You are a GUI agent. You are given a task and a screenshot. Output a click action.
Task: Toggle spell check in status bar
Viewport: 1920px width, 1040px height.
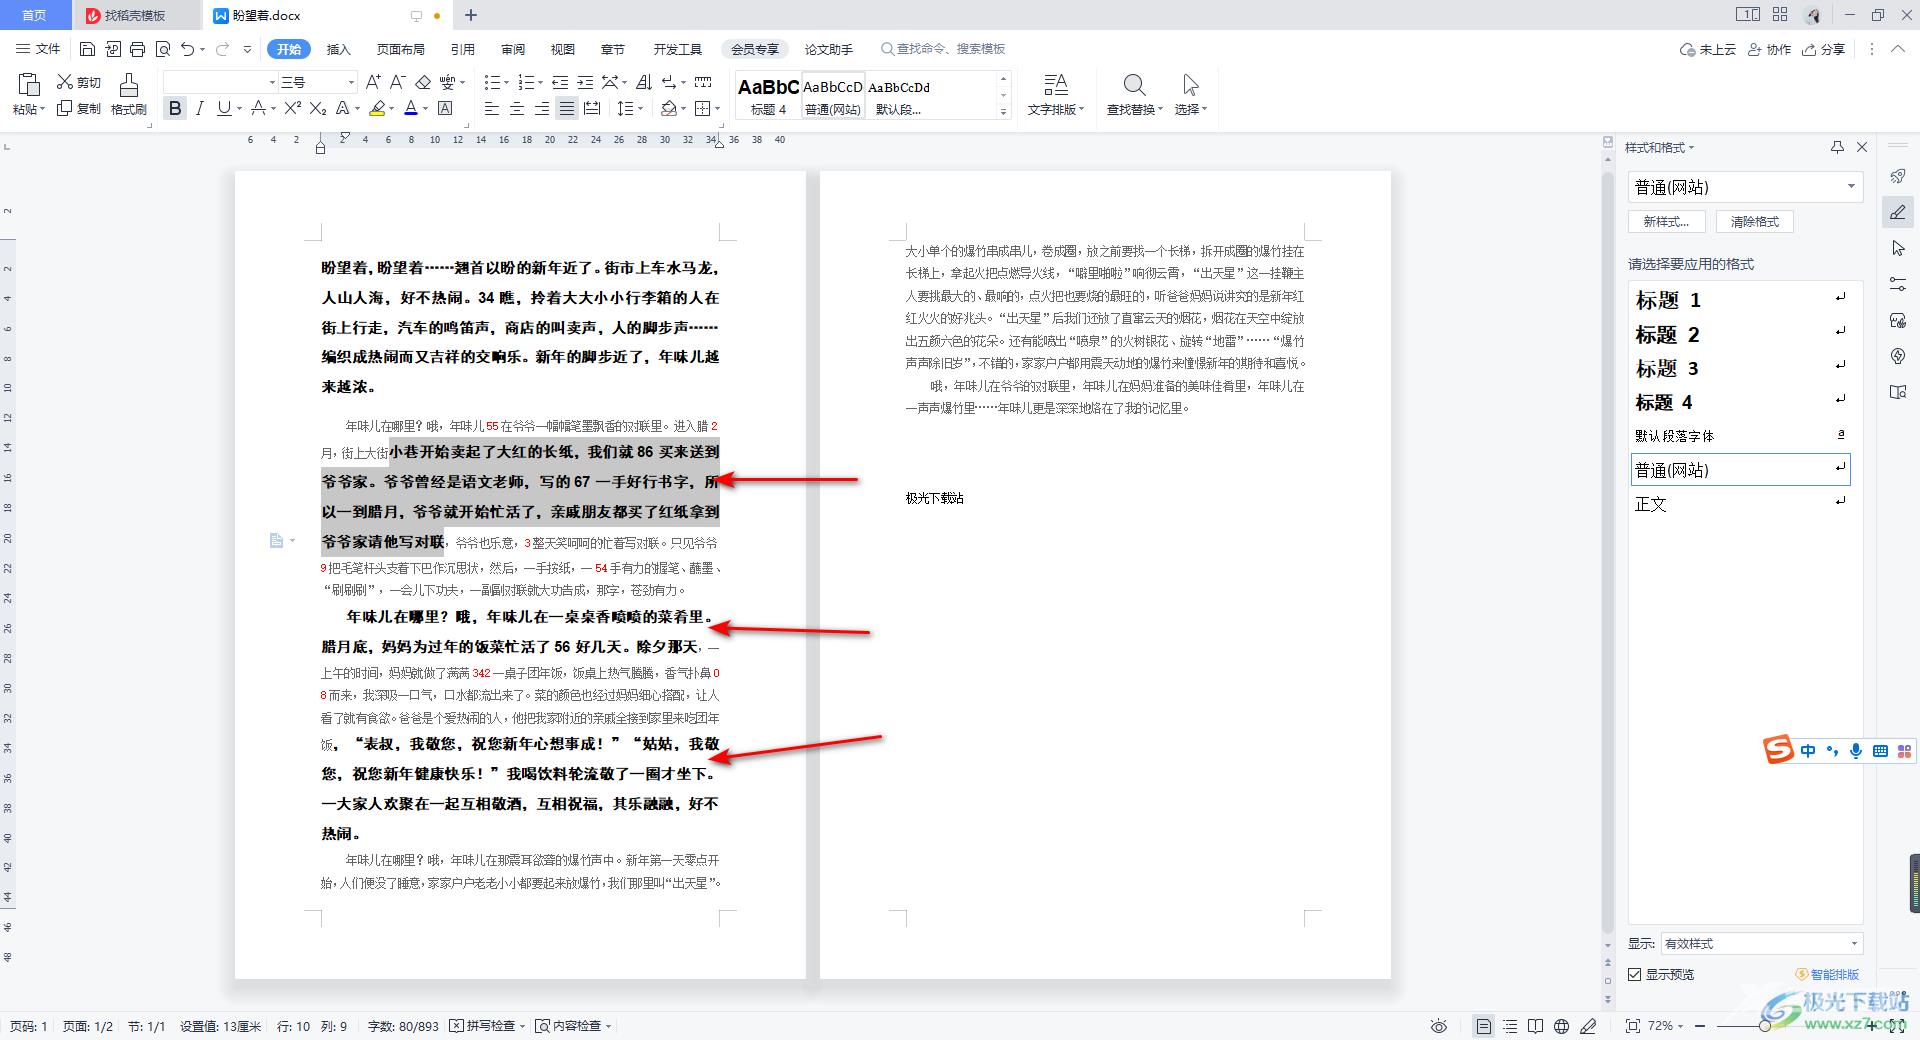[x=487, y=1026]
